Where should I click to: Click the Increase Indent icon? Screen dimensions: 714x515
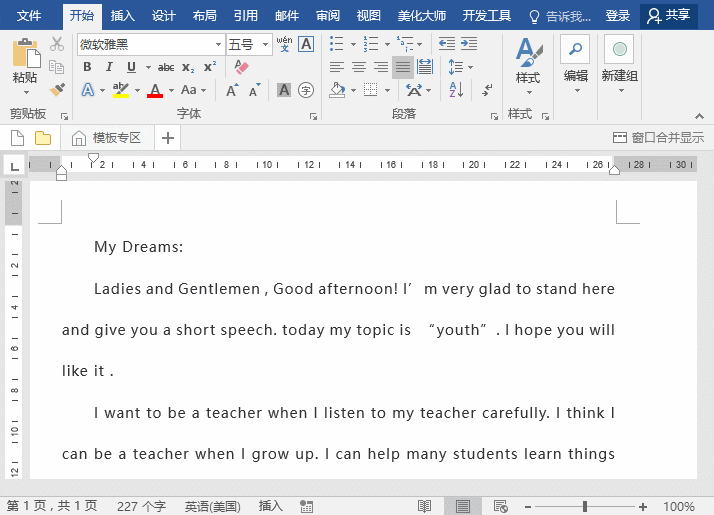click(x=468, y=44)
